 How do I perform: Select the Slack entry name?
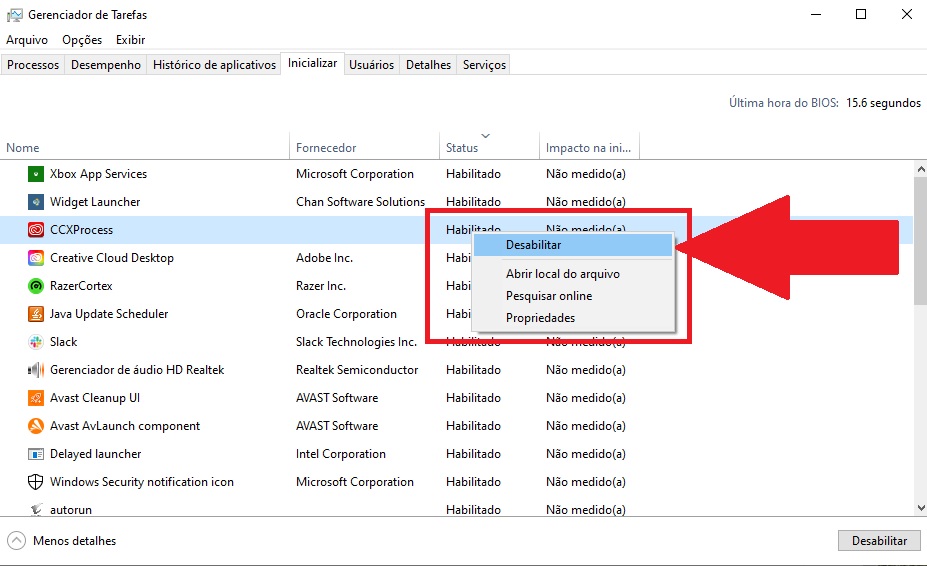[x=63, y=342]
